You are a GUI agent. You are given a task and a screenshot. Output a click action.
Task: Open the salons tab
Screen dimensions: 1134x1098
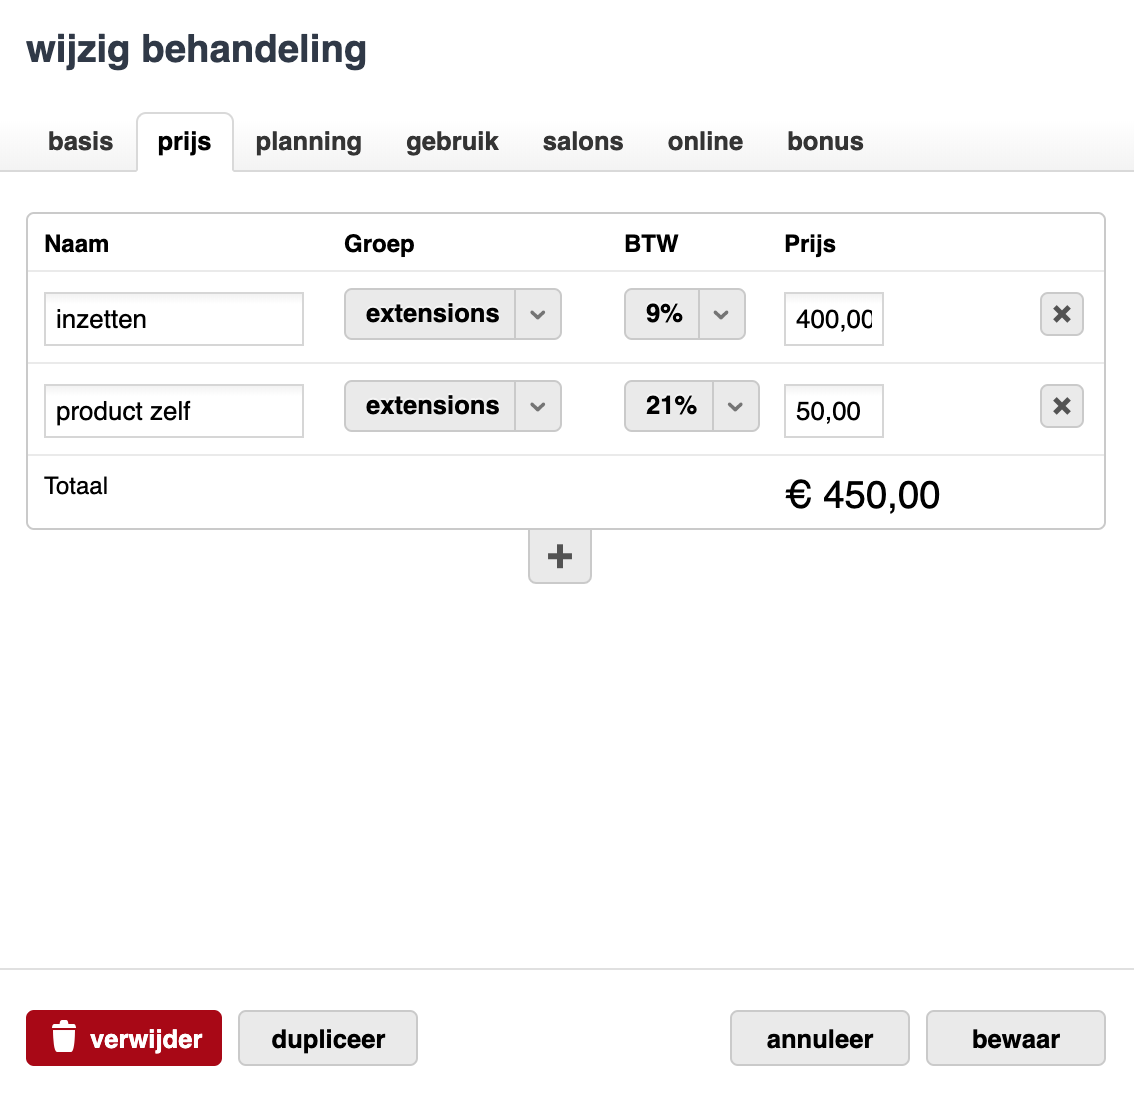(x=583, y=141)
